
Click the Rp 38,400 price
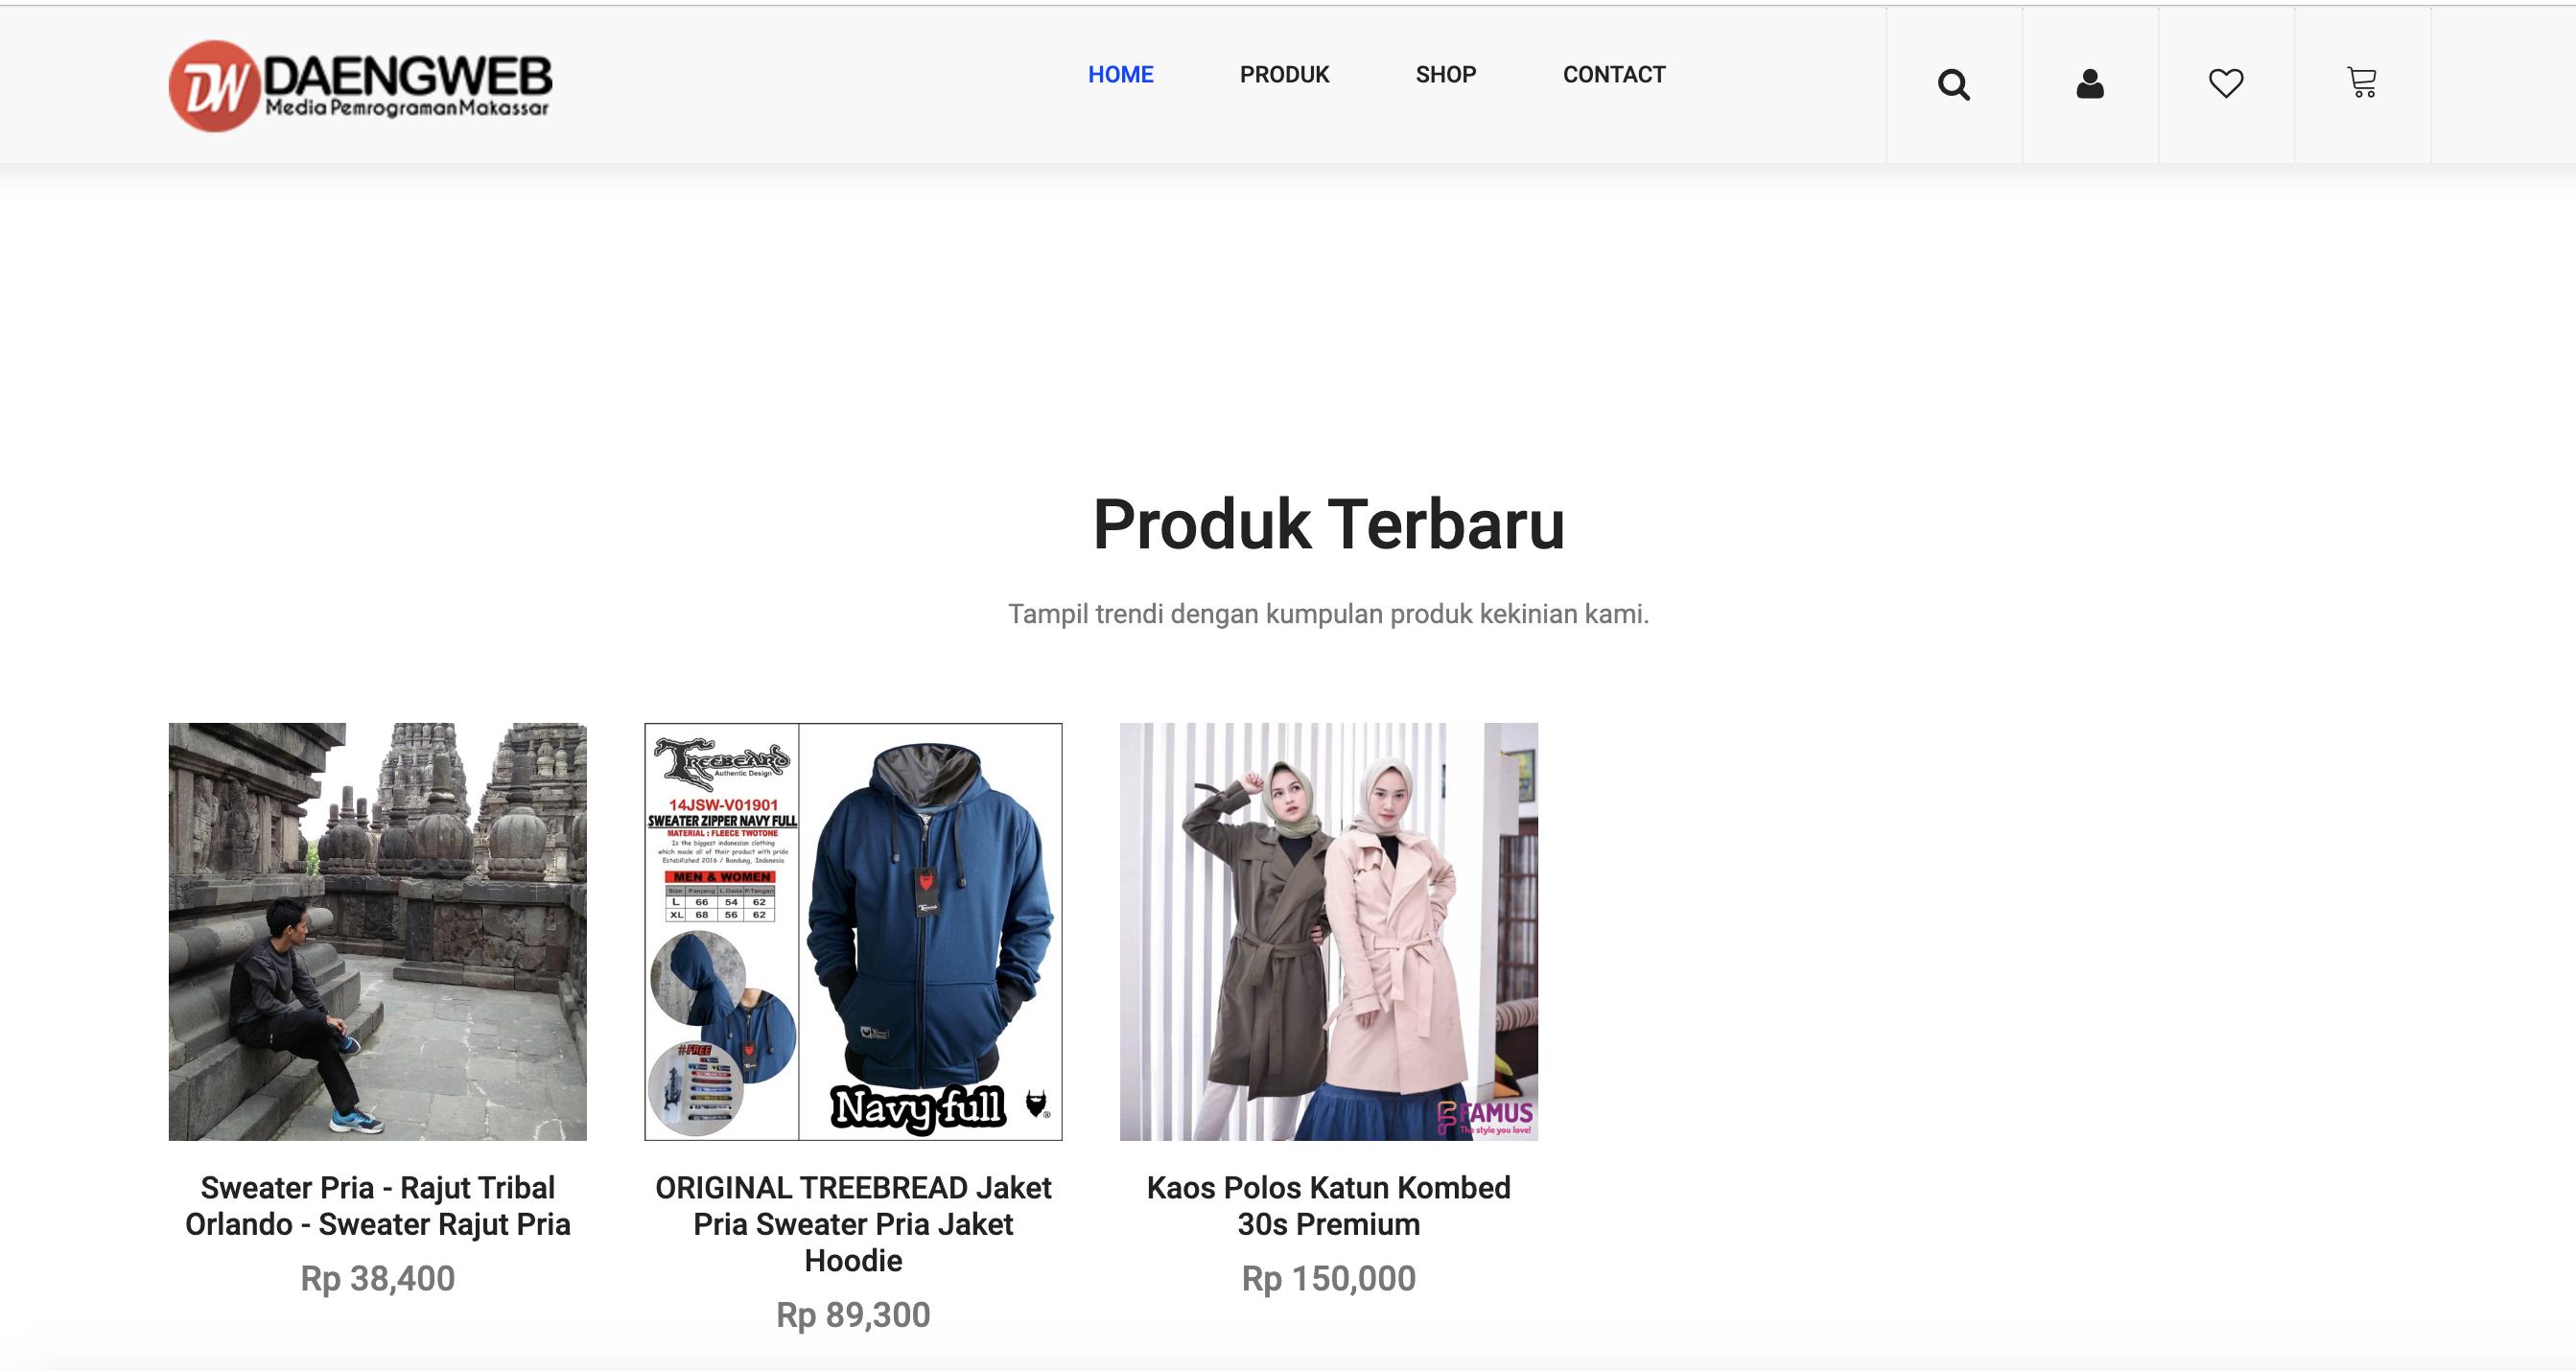tap(377, 1279)
